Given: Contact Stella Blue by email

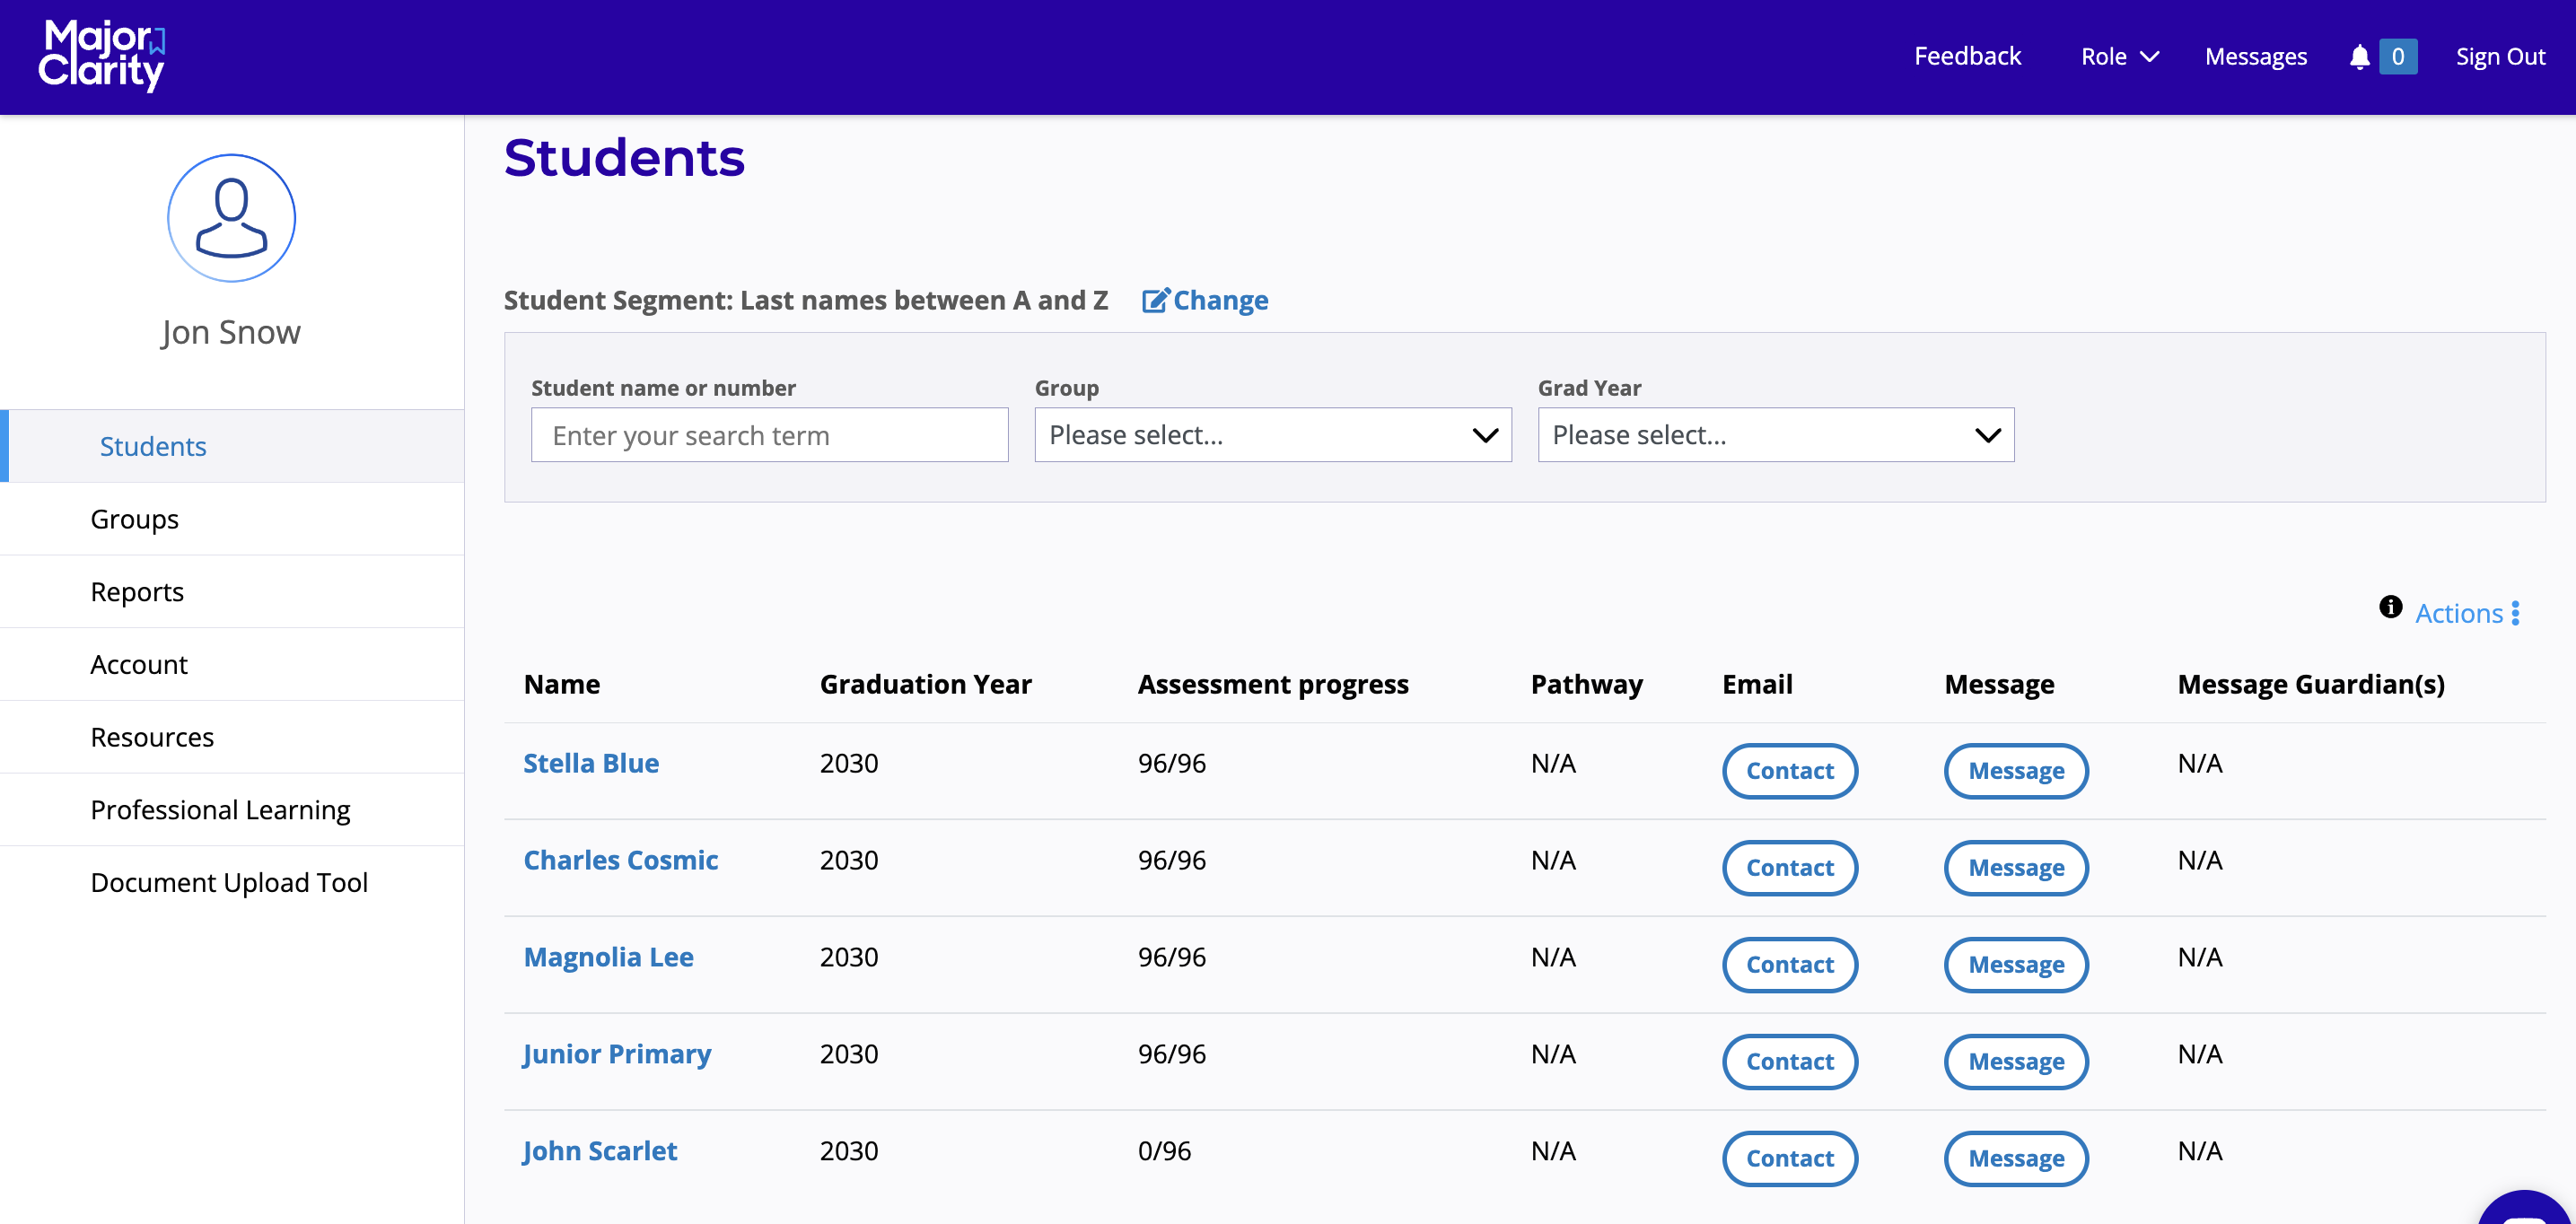Looking at the screenshot, I should click(x=1789, y=771).
